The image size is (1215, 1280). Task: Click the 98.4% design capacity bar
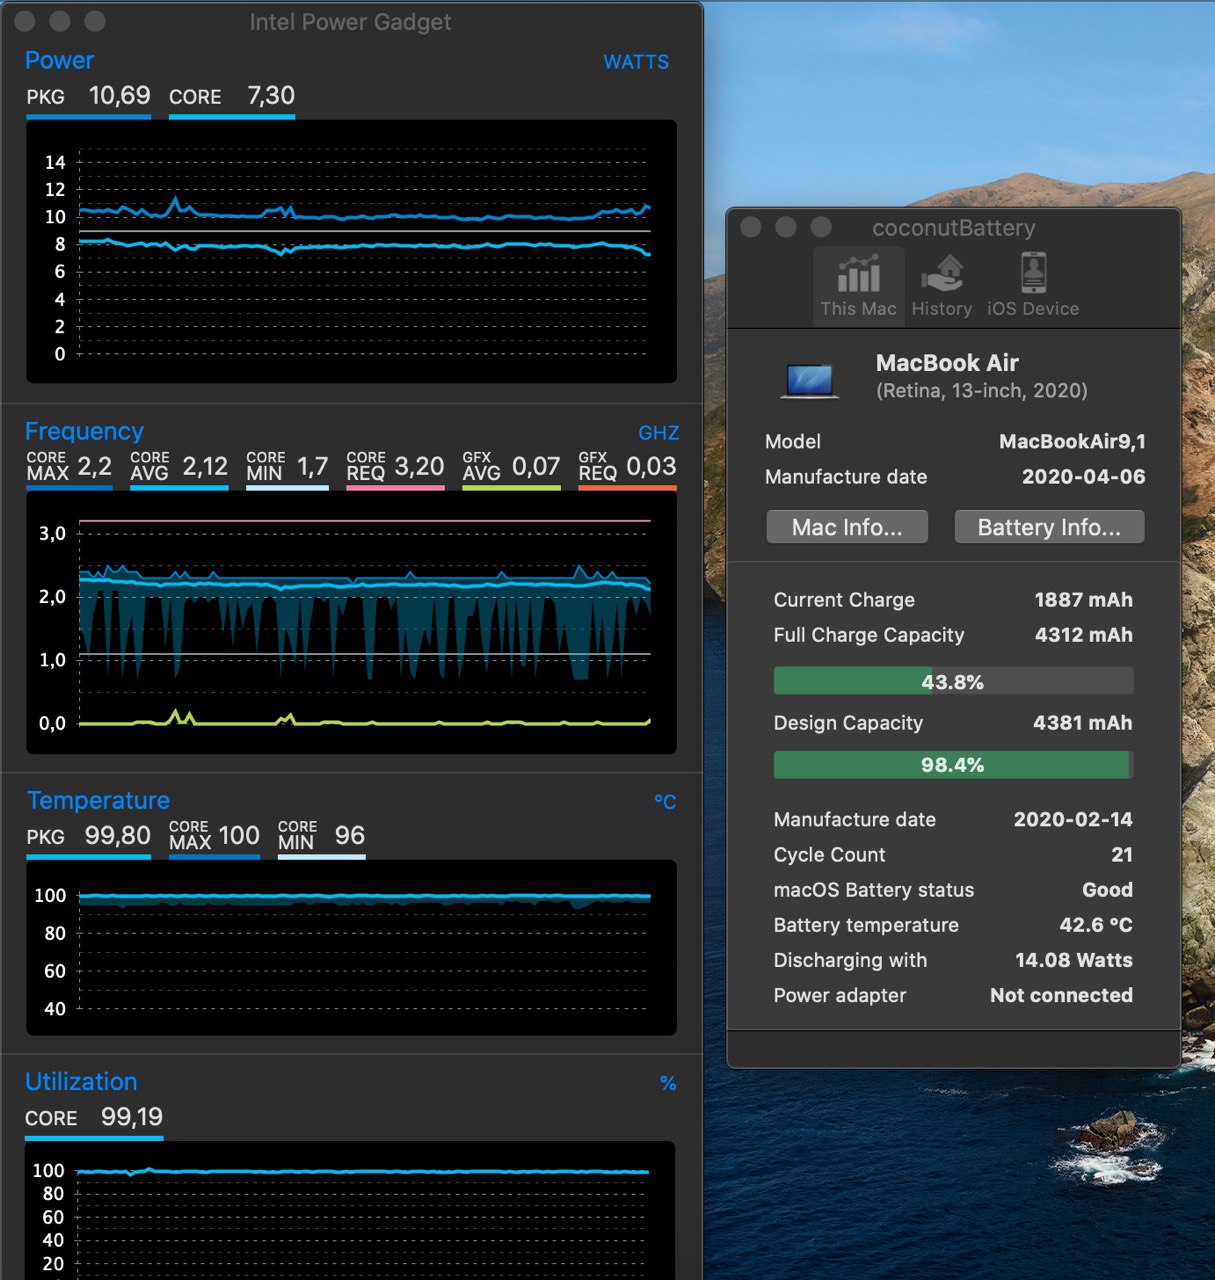tap(953, 765)
